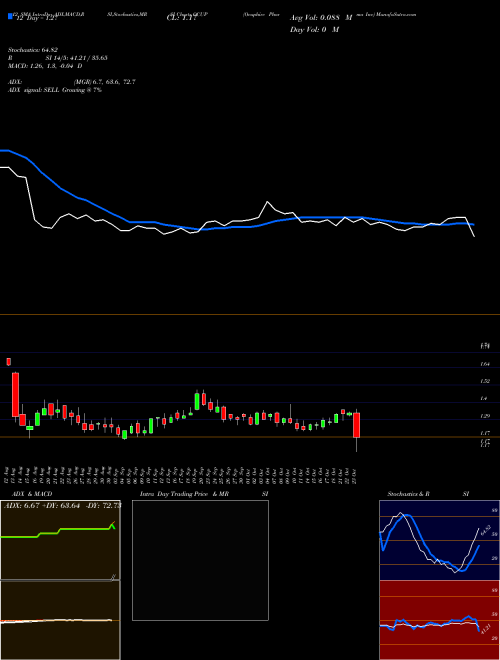Select the 'Day Vol: 0 M' text
Viewport: 500px width, 660px height.
pos(314,29)
